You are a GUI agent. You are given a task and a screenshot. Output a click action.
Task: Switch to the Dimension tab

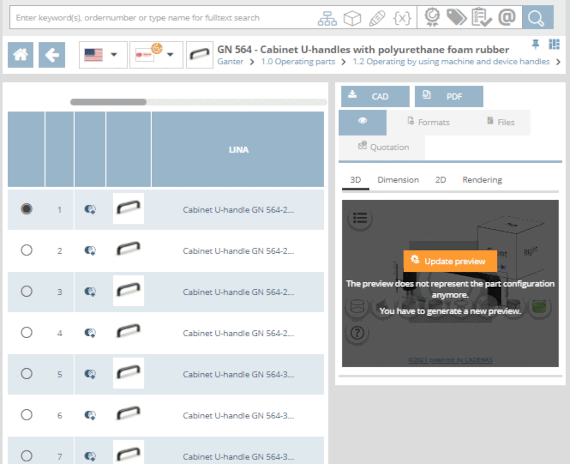click(x=398, y=180)
